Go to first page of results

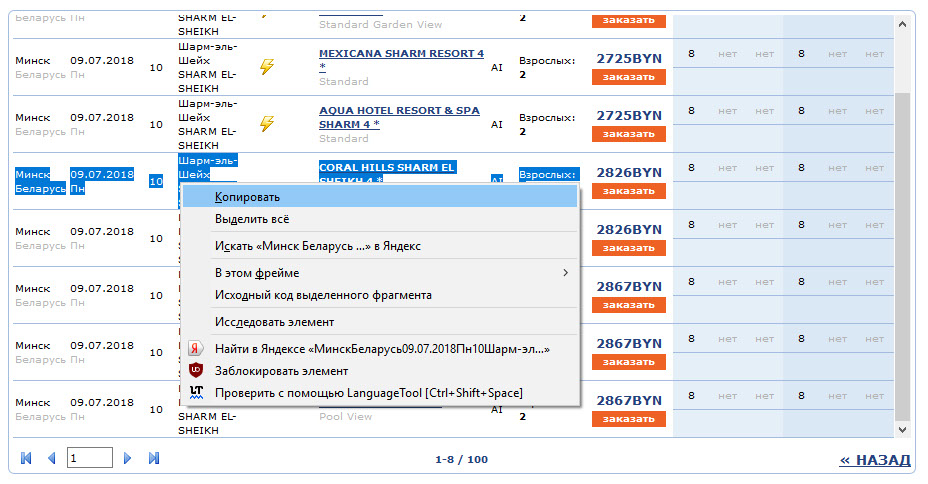point(26,458)
